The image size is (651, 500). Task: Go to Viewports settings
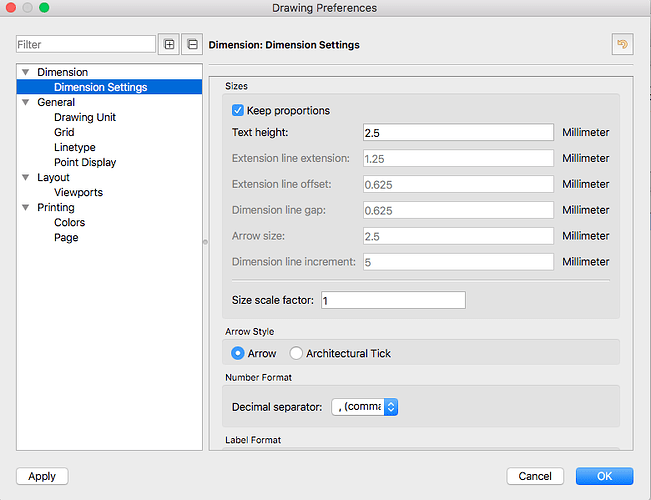click(x=78, y=192)
